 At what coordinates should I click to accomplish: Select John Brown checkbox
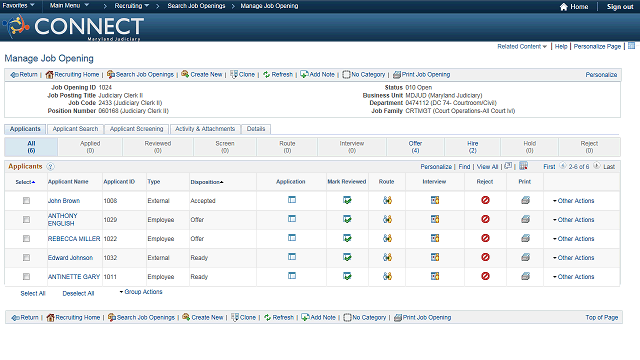(x=27, y=200)
